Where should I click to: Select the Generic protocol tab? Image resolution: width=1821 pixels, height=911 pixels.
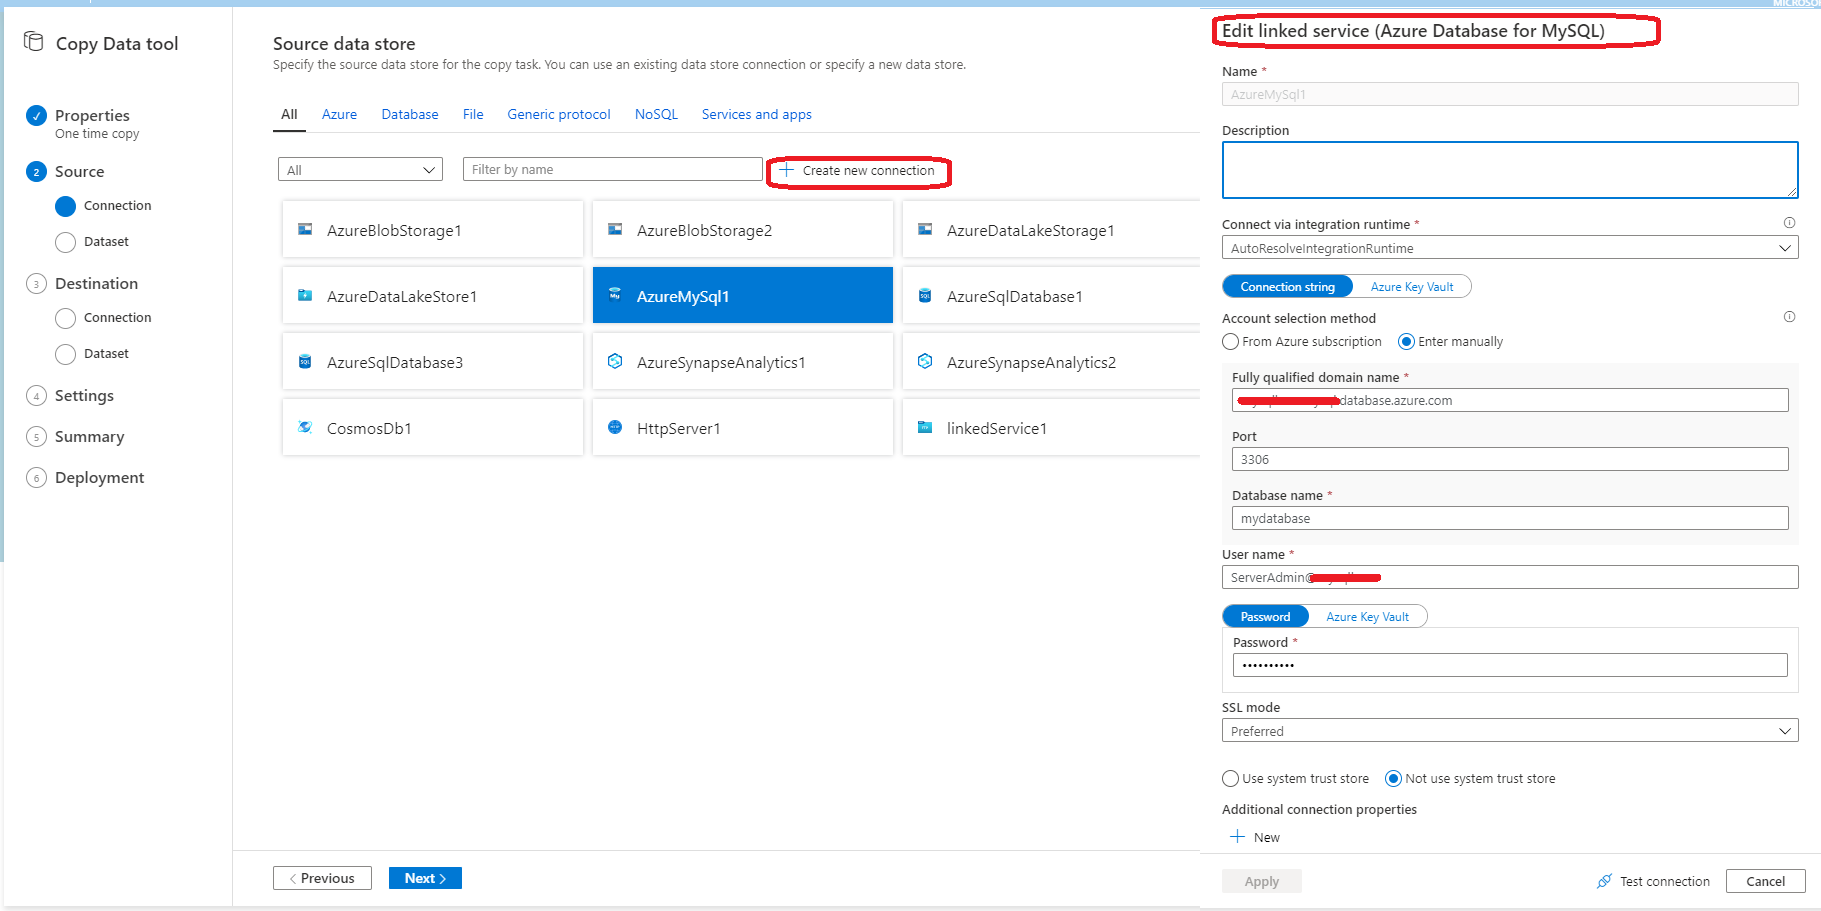click(559, 115)
